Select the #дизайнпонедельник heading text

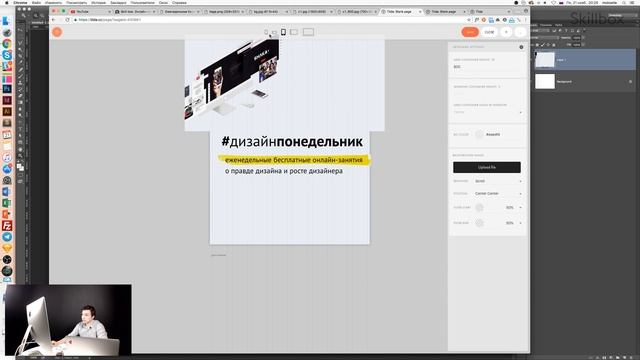coord(292,142)
